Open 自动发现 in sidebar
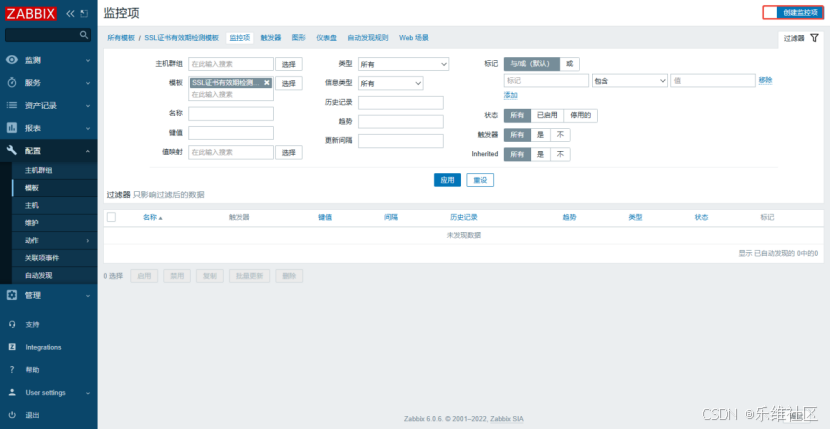The height and width of the screenshot is (430, 830). (x=39, y=275)
